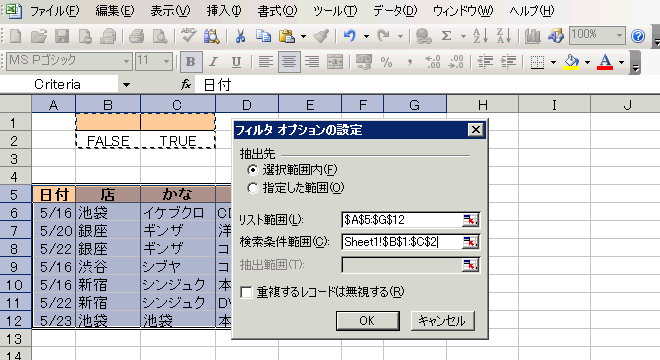Click the yellow Fill Color bucket

[571, 62]
